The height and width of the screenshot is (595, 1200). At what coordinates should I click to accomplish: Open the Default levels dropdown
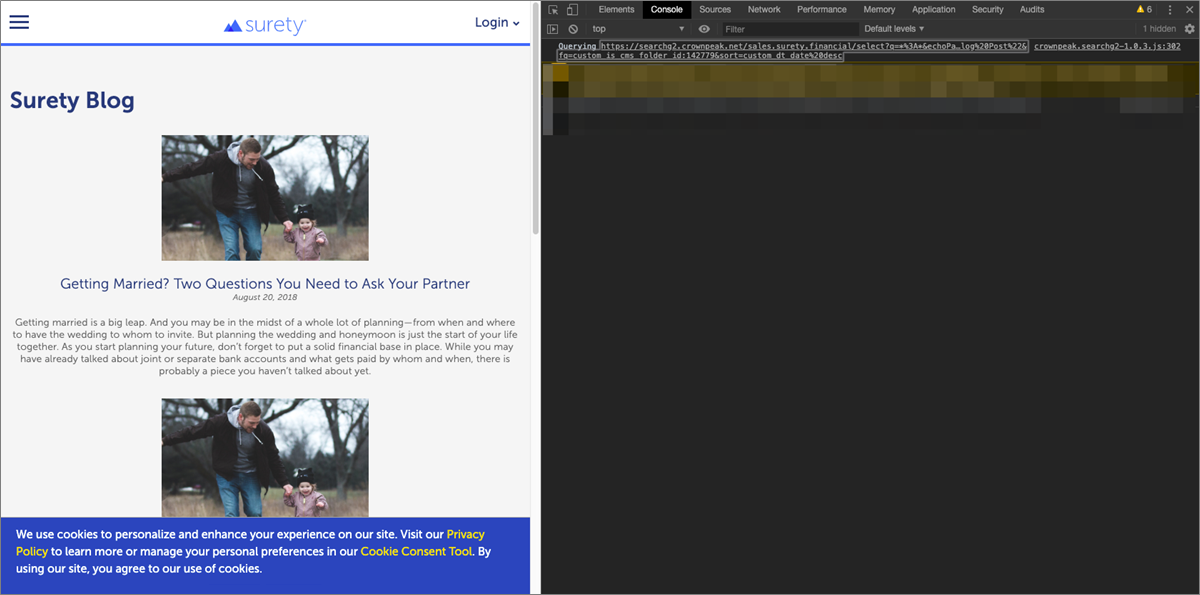894,29
